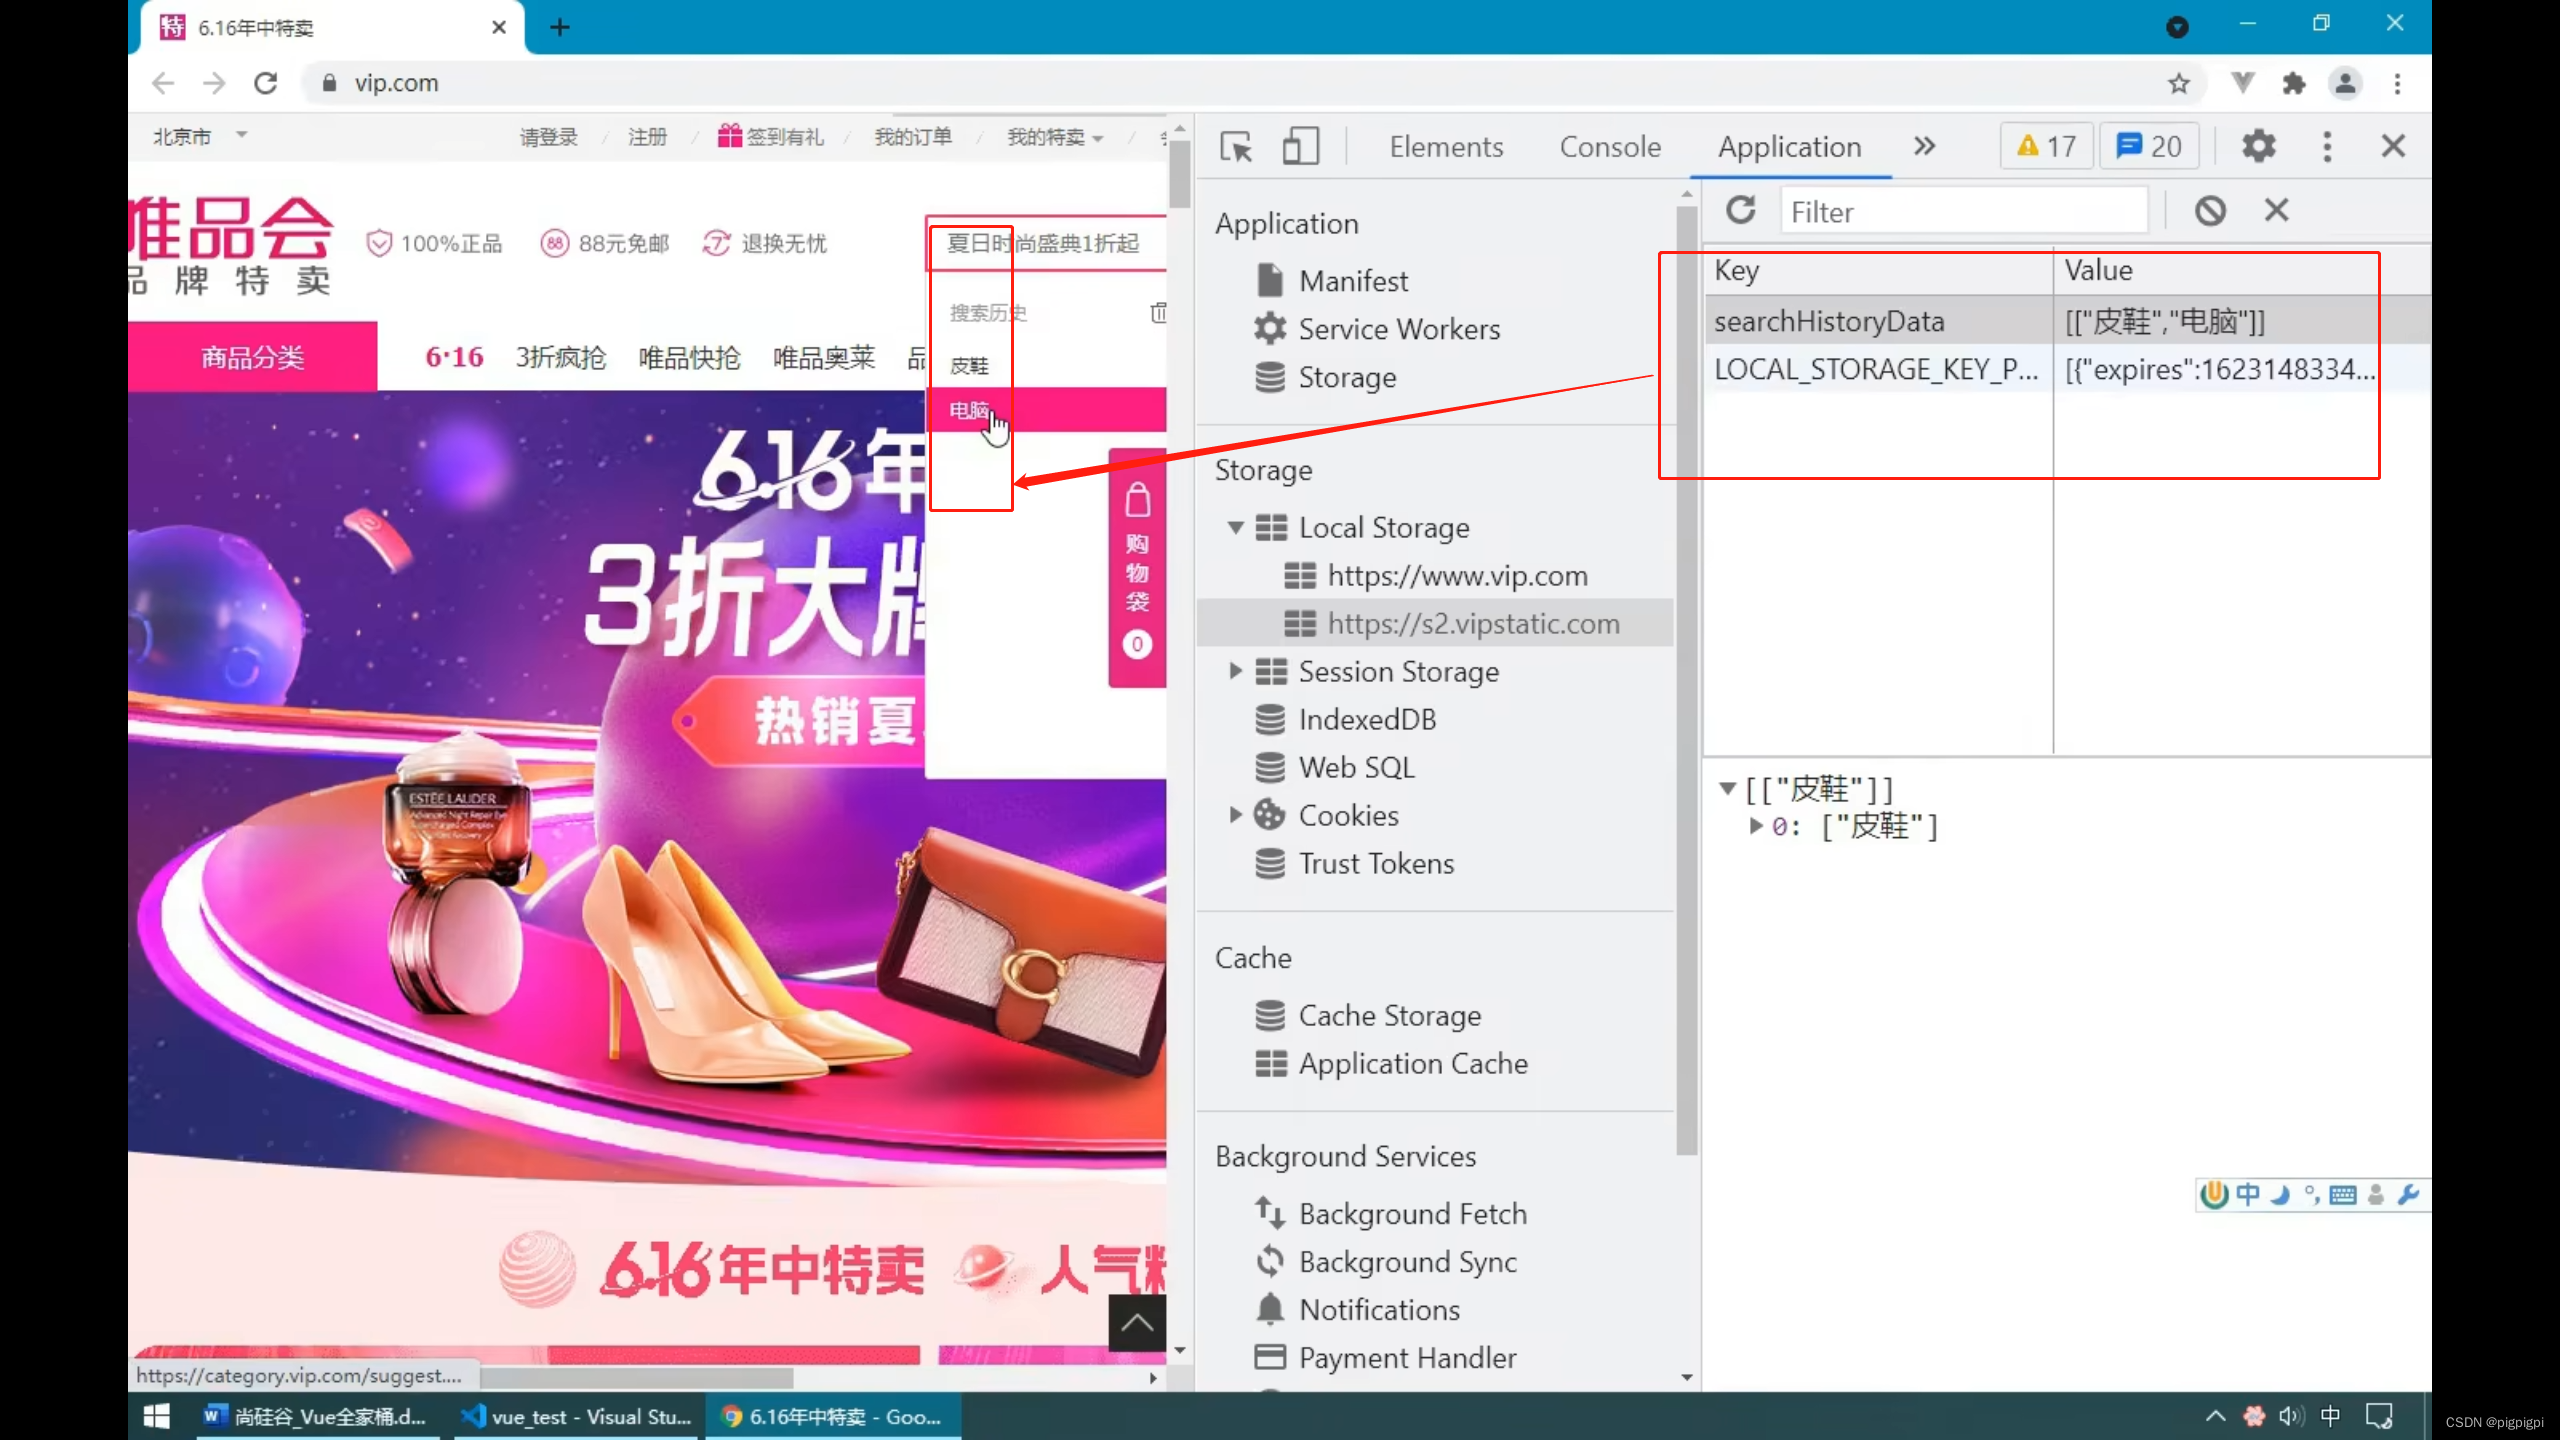Screen dimensions: 2560x1440
Task: Switch to the Elements tab
Action: [x=1446, y=147]
